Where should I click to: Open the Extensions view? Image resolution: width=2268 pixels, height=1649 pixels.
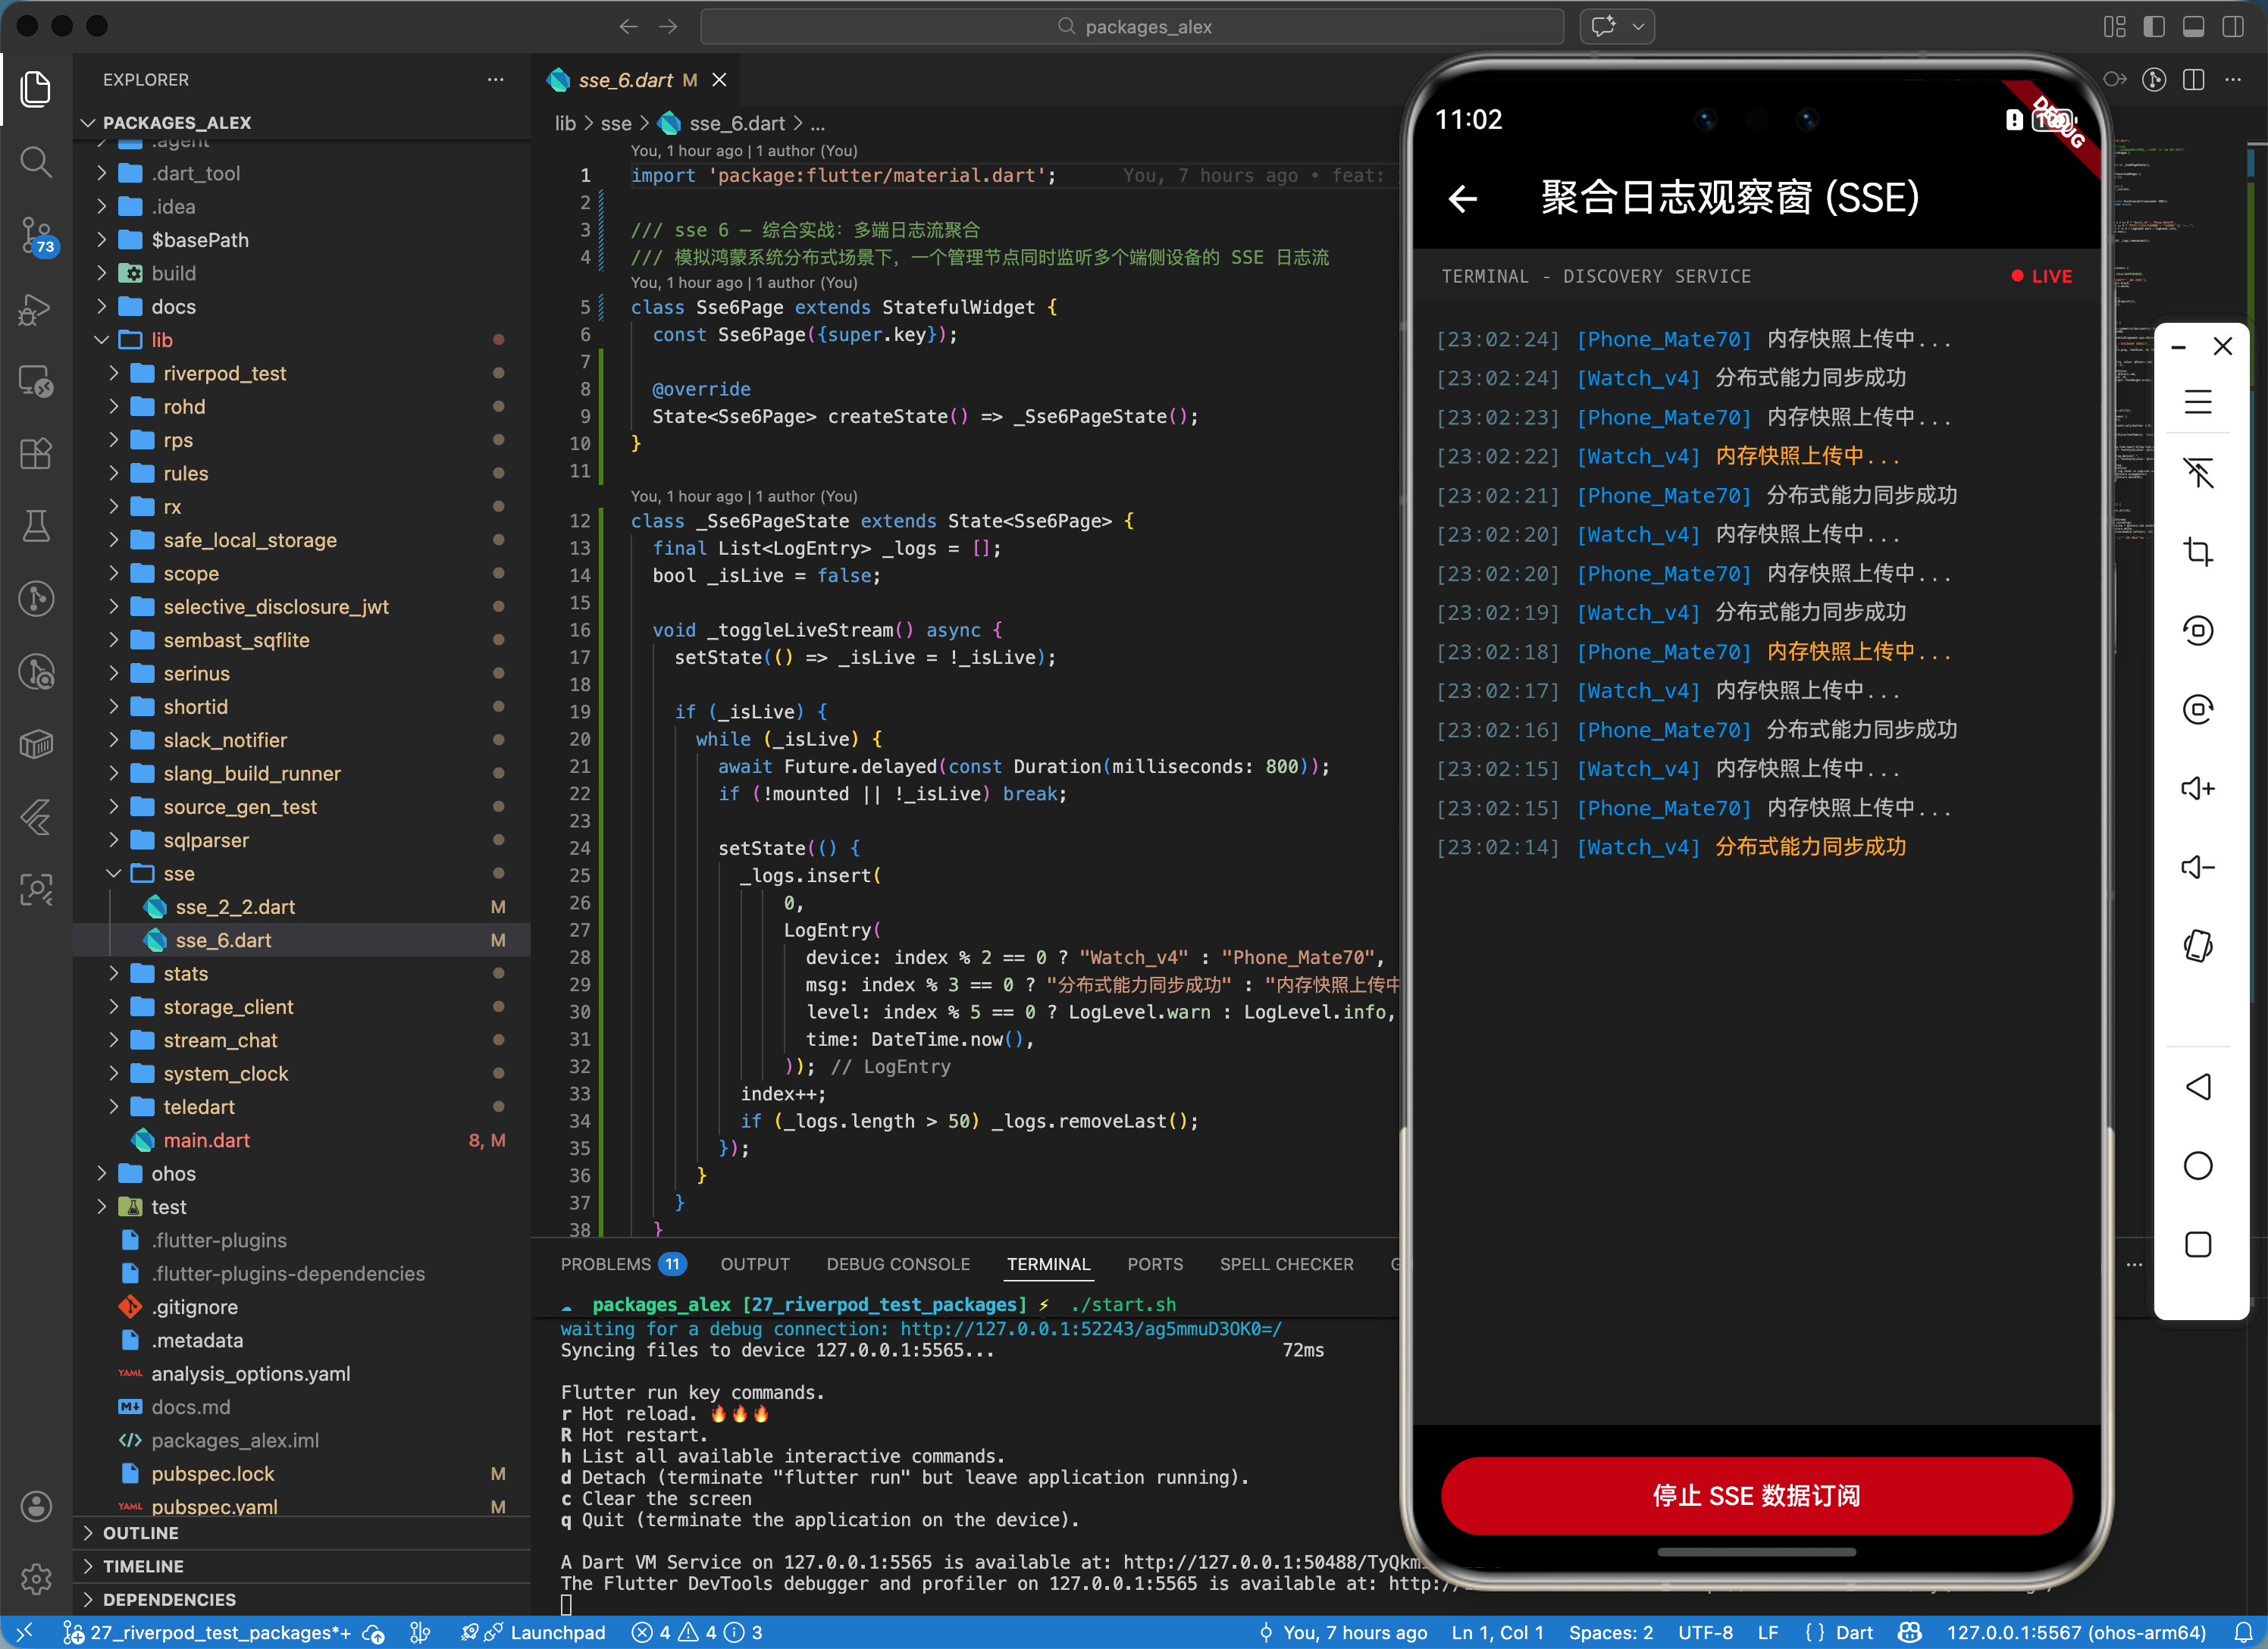coord(36,454)
